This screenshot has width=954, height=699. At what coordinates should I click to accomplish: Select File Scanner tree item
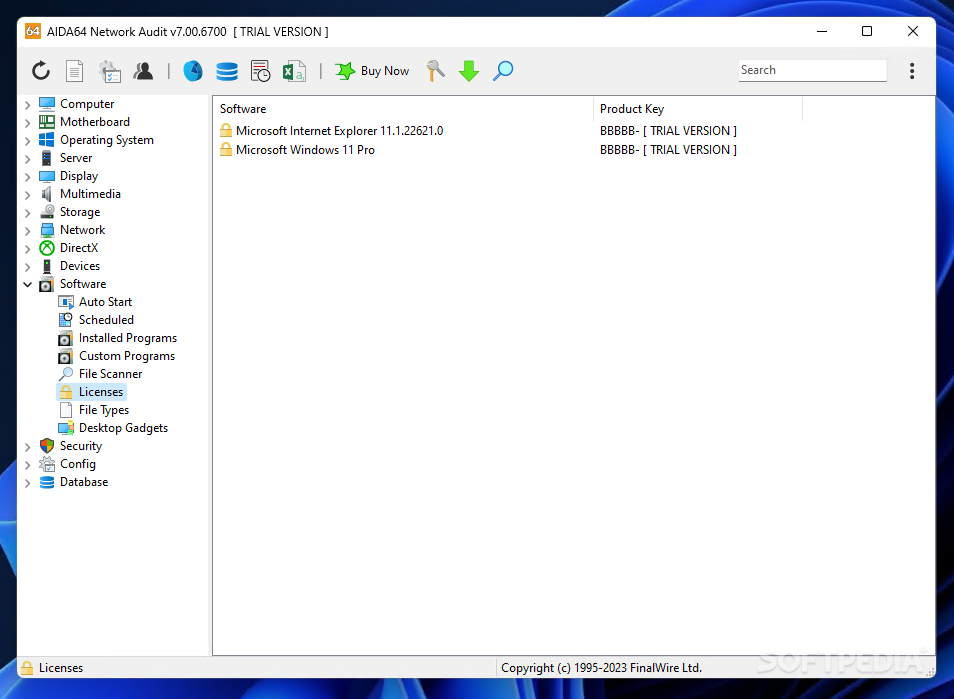coord(110,374)
